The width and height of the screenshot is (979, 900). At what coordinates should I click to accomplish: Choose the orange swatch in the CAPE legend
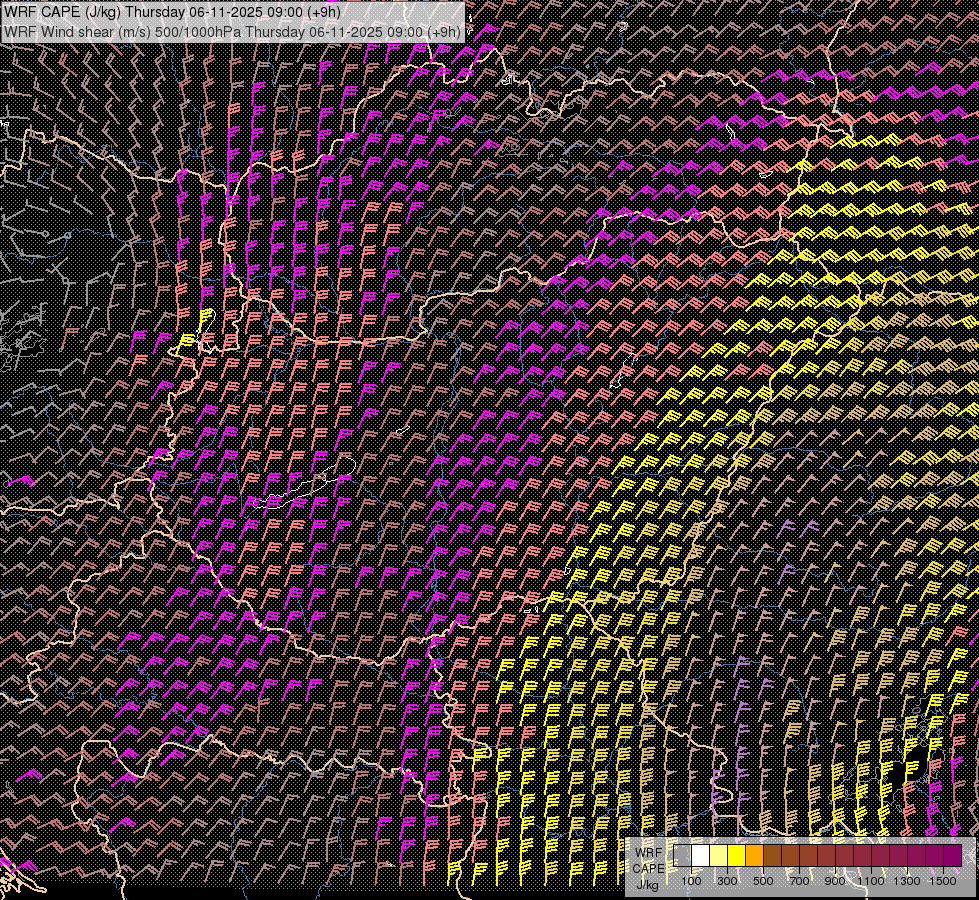755,855
